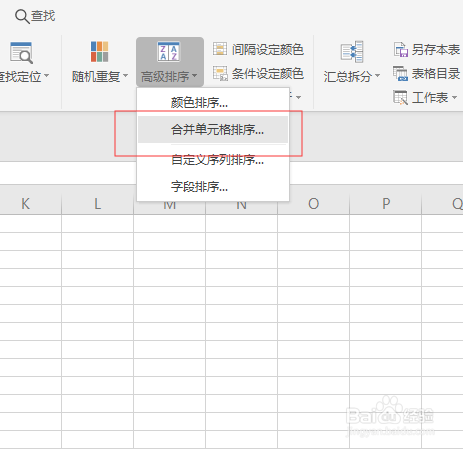Viewport: 463px width, 449px height.
Task: Click the 条件设定颜色 icon
Action: tap(220, 73)
